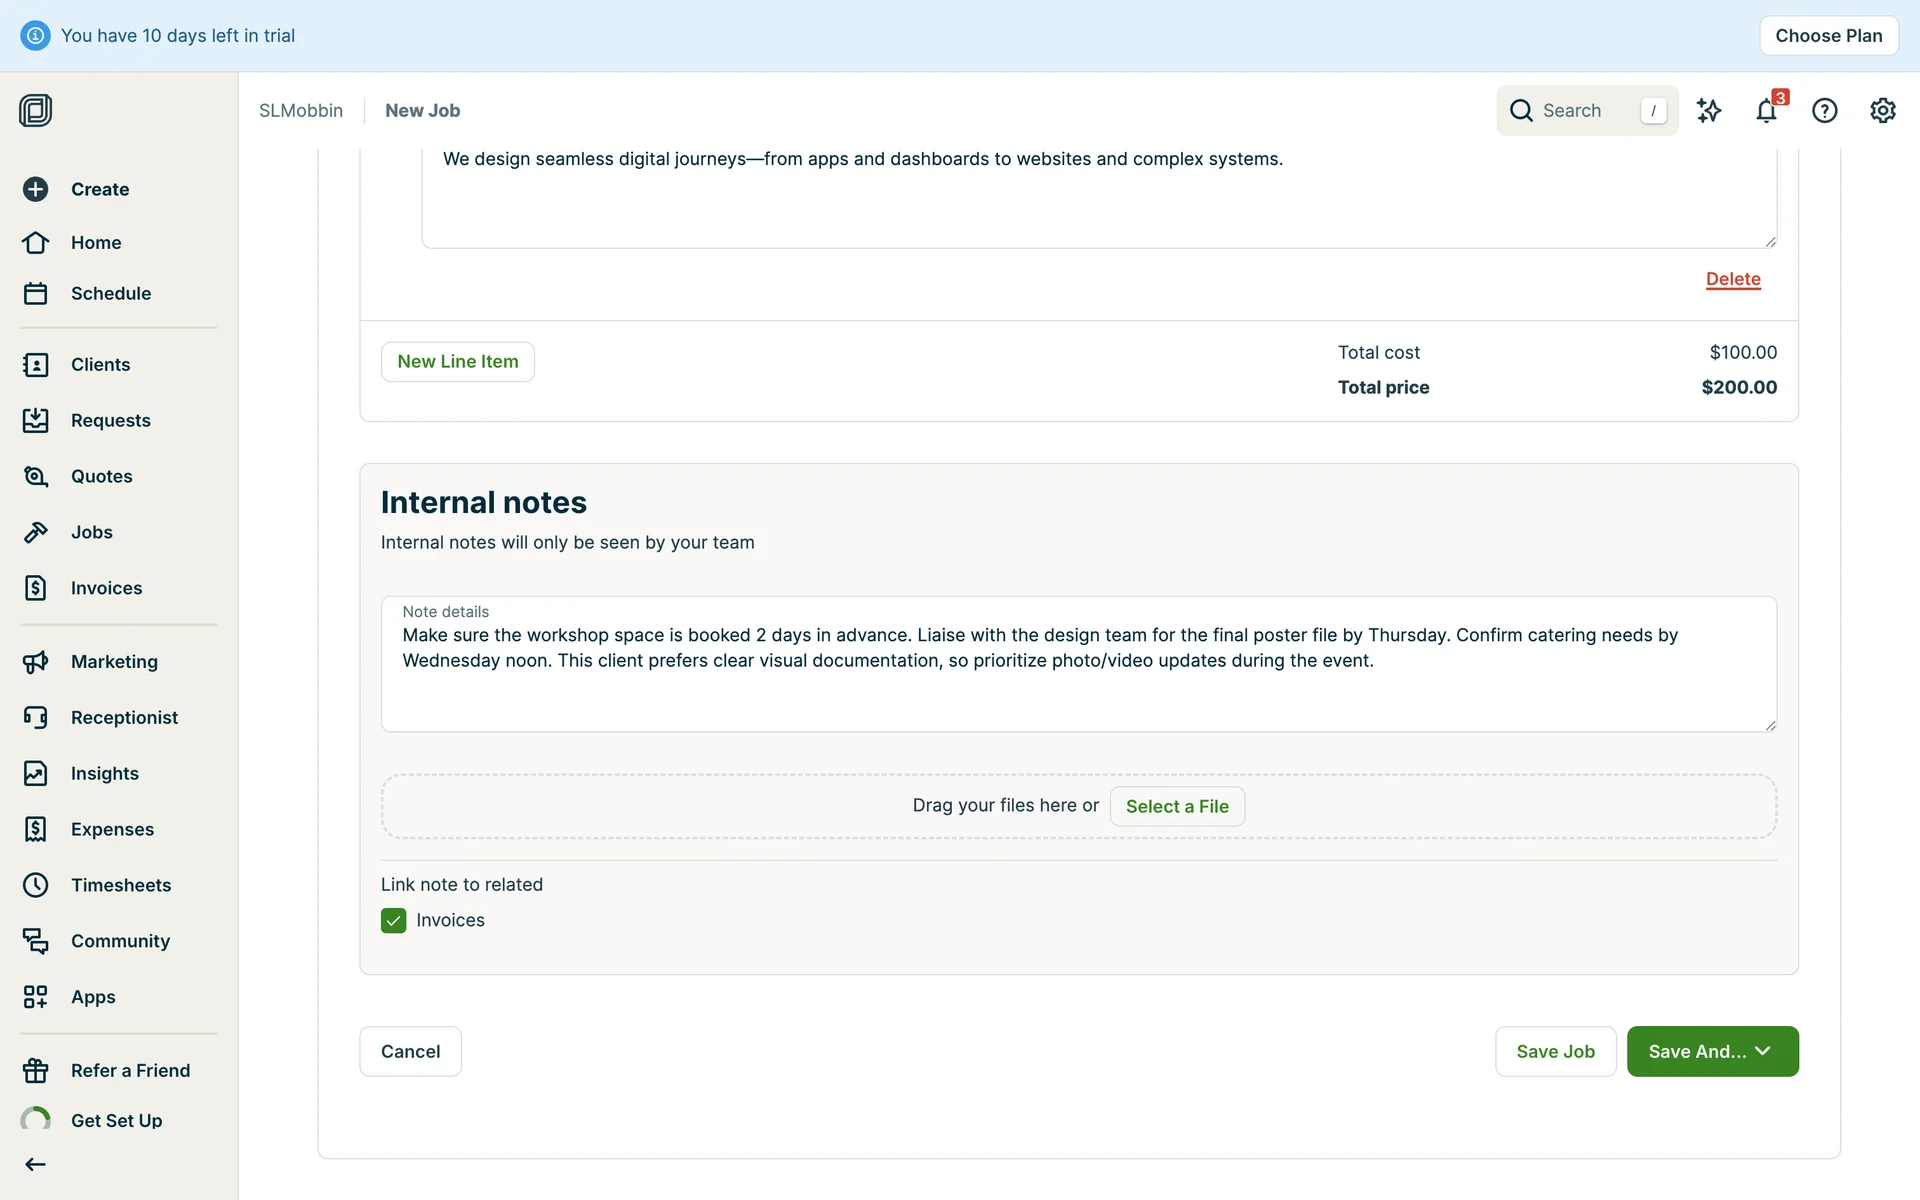This screenshot has width=1920, height=1200.
Task: Click the red Delete link
Action: click(1732, 279)
